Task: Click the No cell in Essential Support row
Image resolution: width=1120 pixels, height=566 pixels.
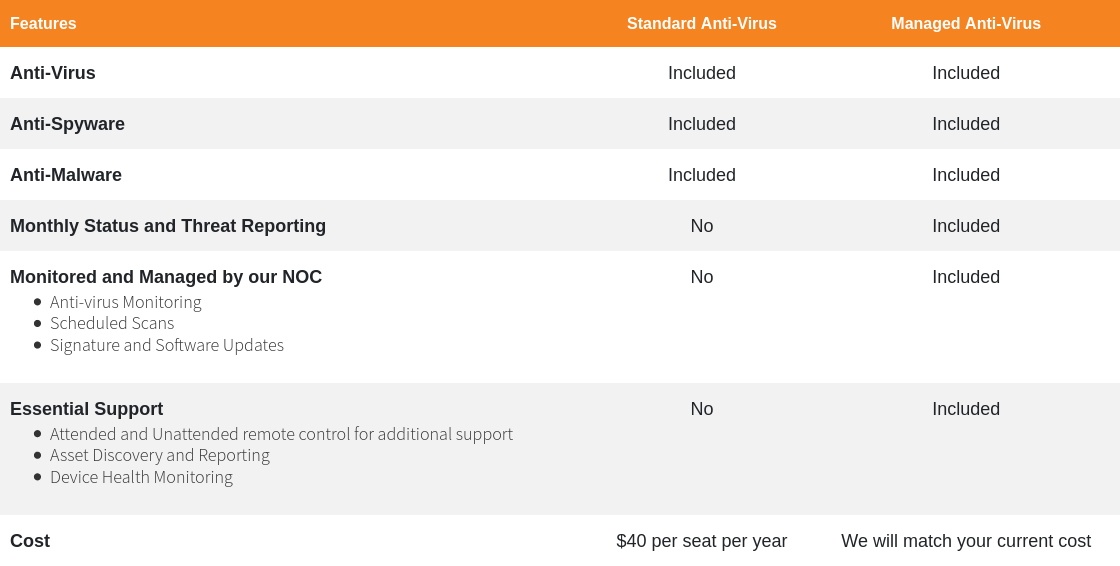Action: pos(701,409)
